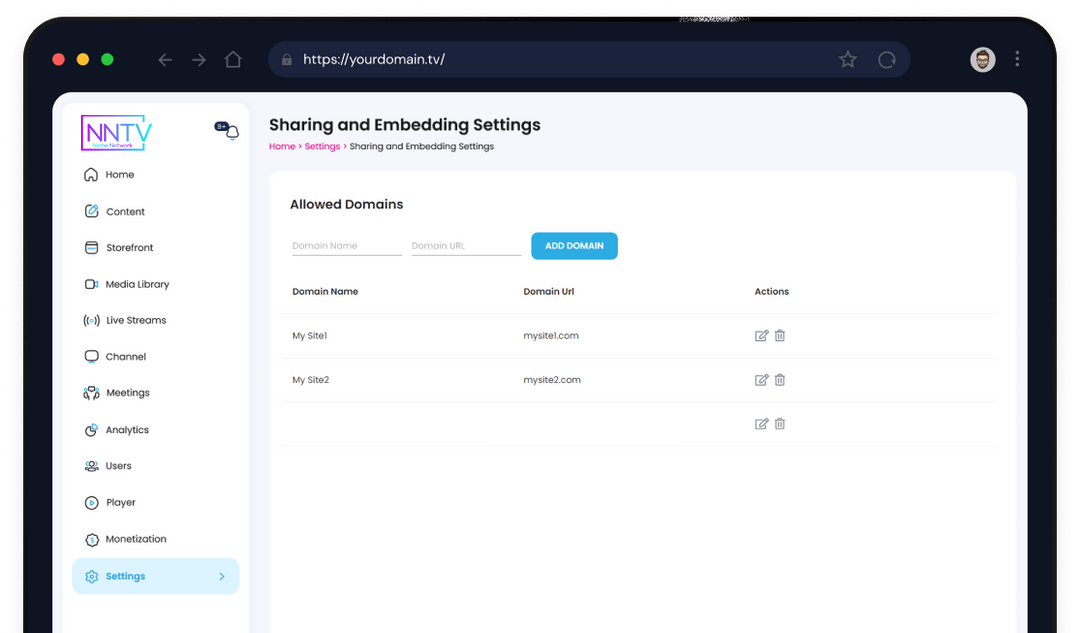
Task: Edit the My Site1 domain entry
Action: [x=761, y=336]
